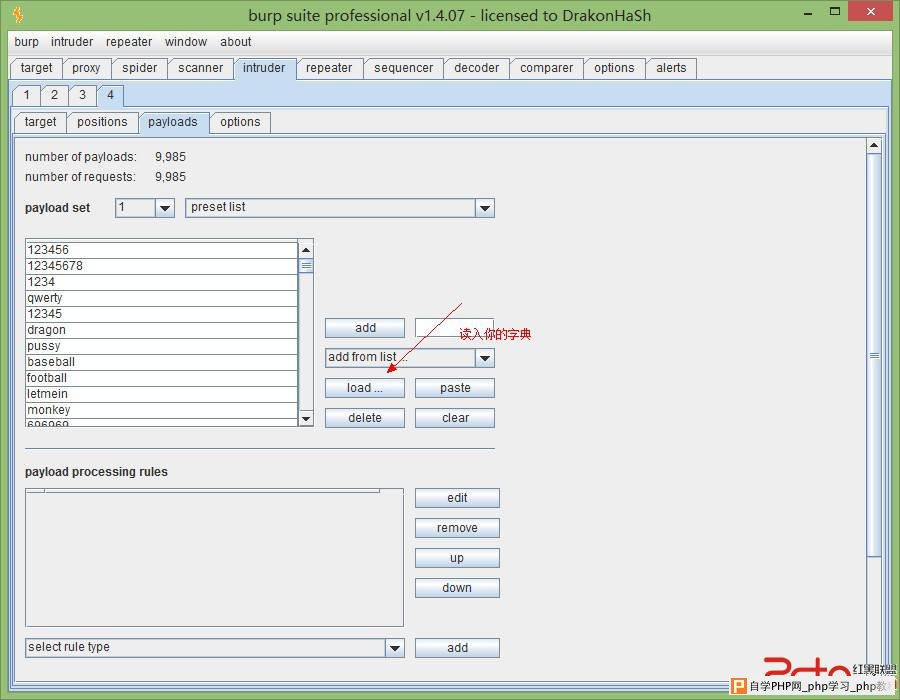This screenshot has width=900, height=700.
Task: Select payload football in the list
Action: pos(162,379)
